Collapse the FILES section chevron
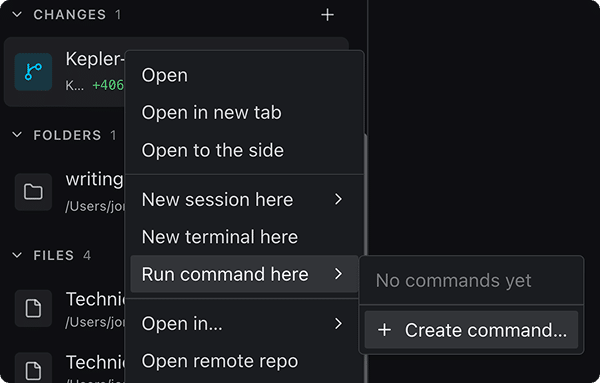 pos(17,255)
